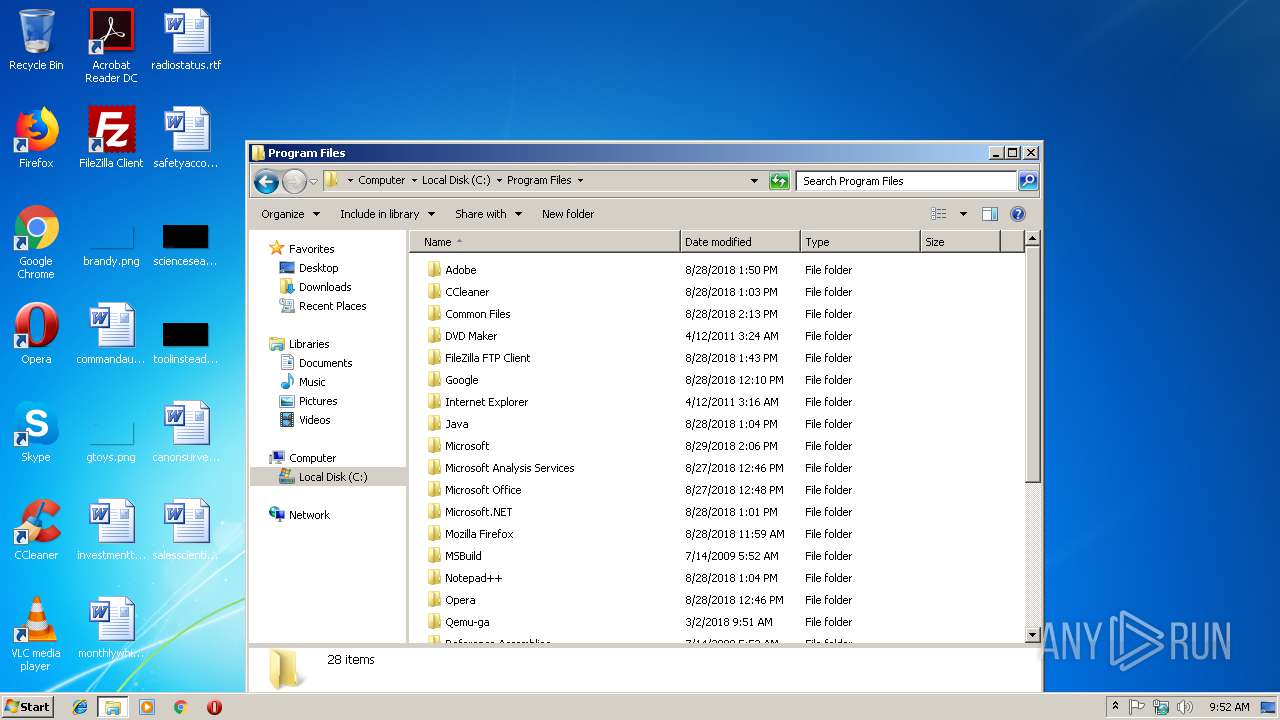Viewport: 1280px width, 720px height.
Task: Select the Acrobat Reader DC desktop shortcut
Action: [111, 46]
